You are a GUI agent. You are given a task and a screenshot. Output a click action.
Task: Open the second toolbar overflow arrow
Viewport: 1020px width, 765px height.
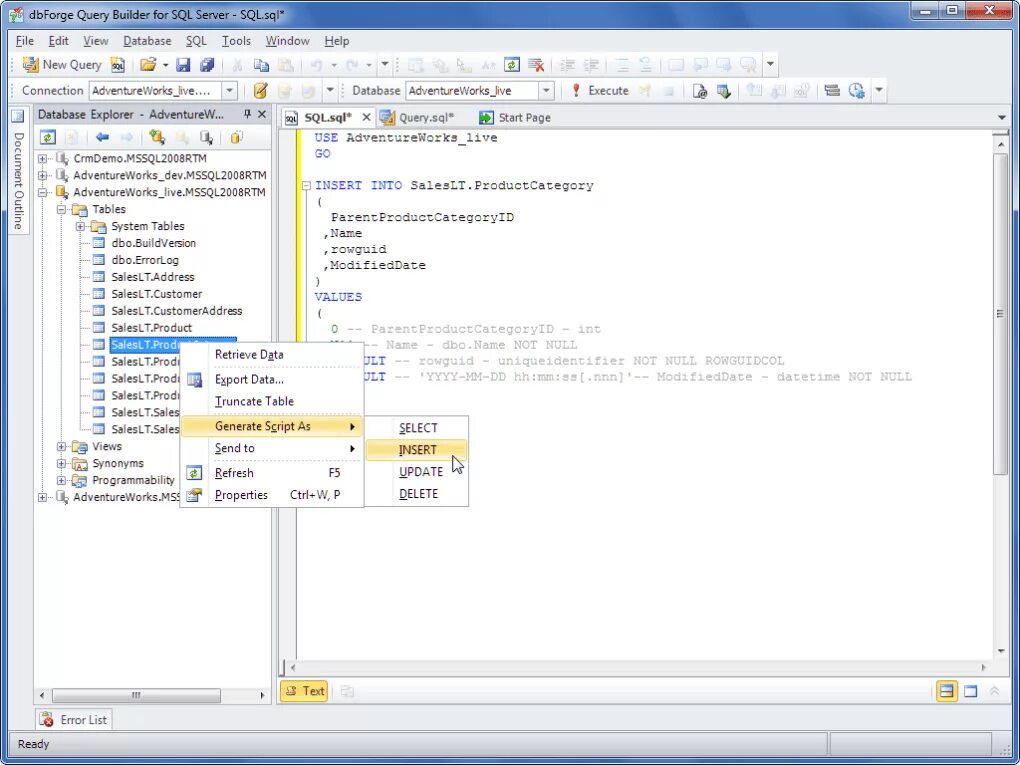tap(879, 90)
